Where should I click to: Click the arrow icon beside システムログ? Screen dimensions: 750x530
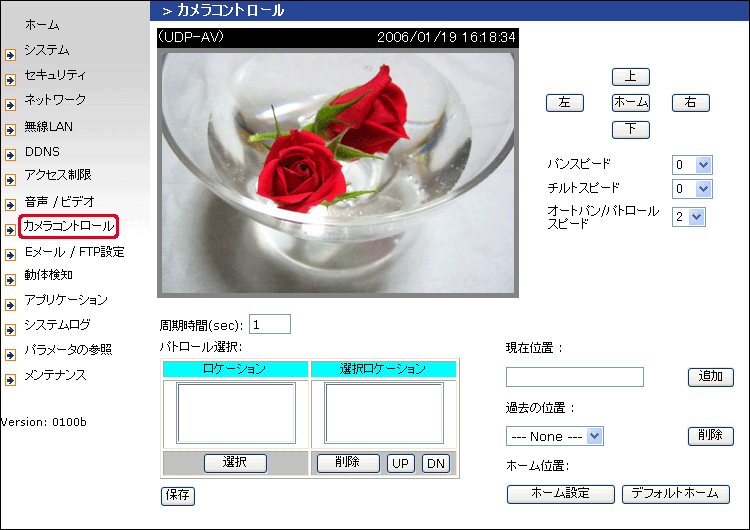11,330
